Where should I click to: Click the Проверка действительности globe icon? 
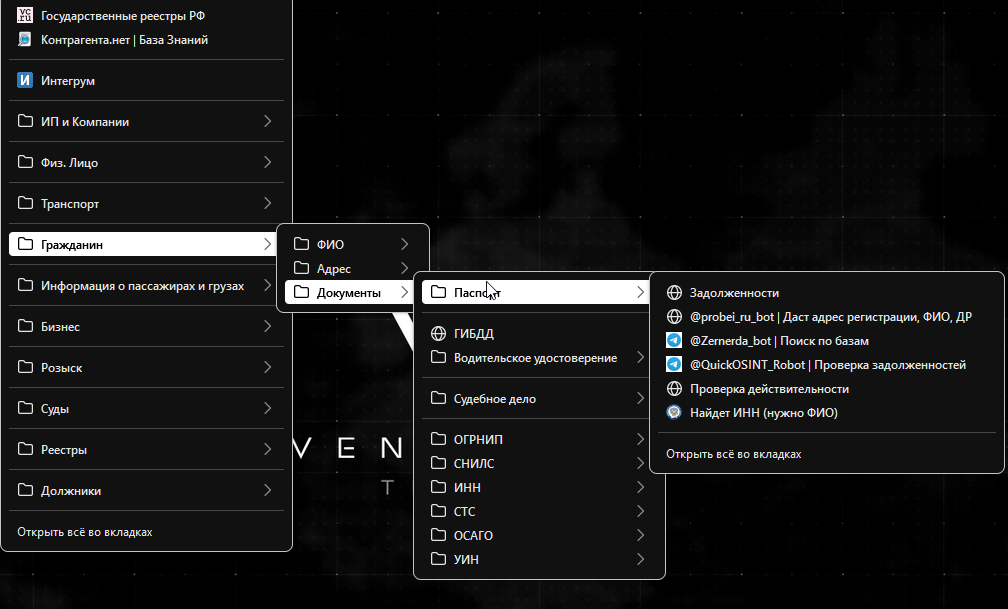coord(674,388)
